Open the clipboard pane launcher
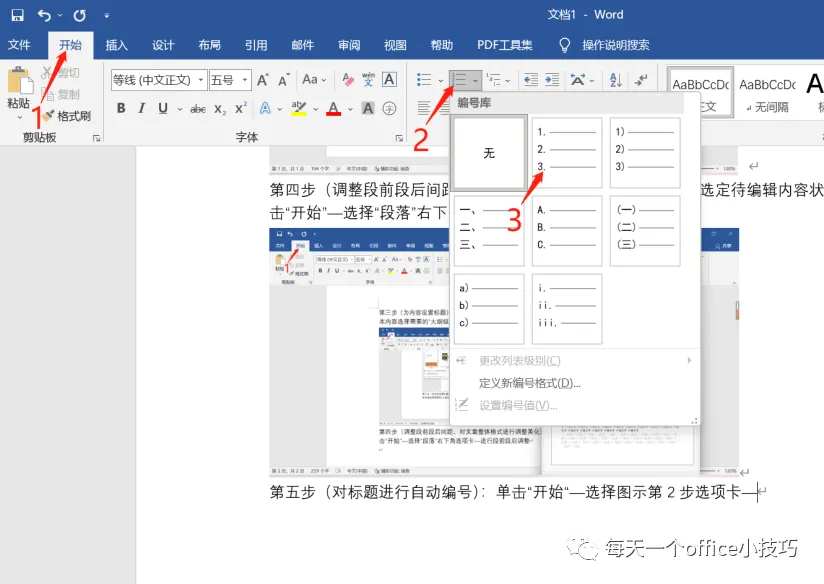This screenshot has width=824, height=584. pyautogui.click(x=96, y=138)
